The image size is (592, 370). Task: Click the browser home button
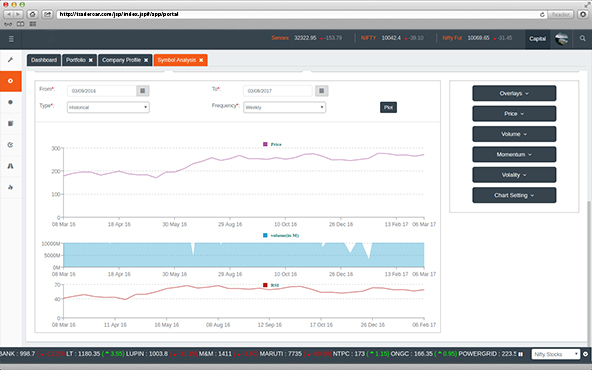pyautogui.click(x=32, y=14)
